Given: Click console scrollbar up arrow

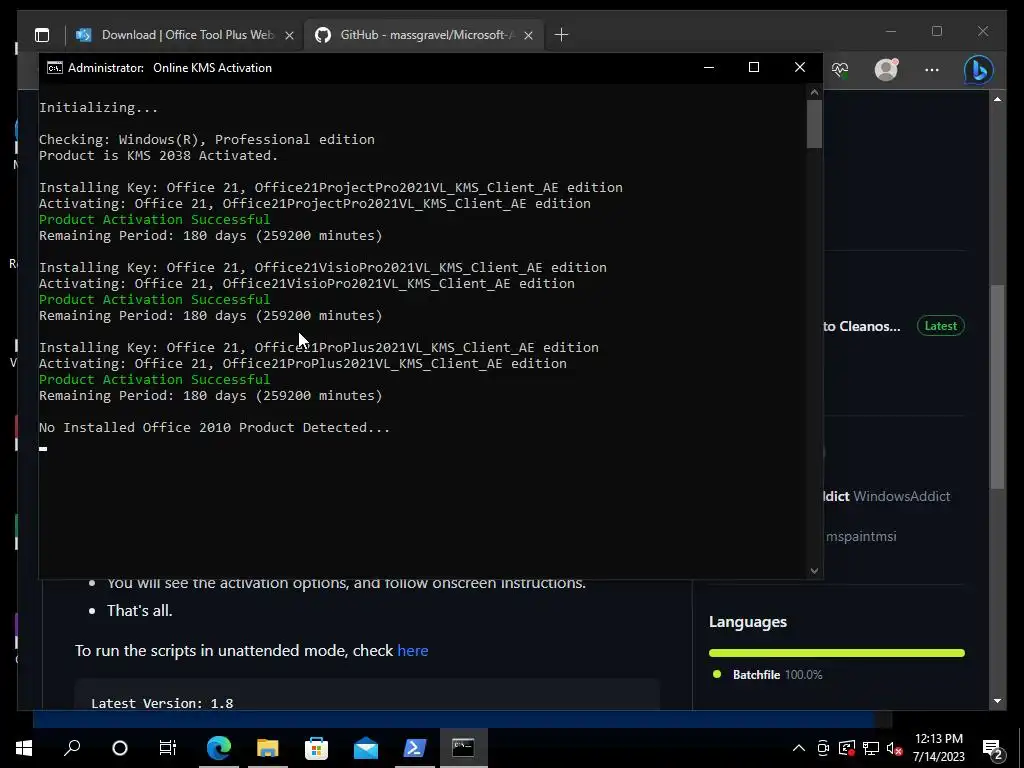Looking at the screenshot, I should coord(814,92).
